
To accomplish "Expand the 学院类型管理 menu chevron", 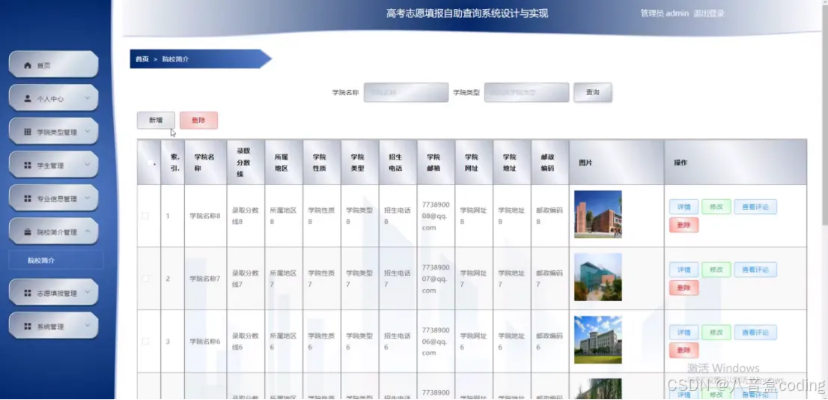I will (88, 131).
